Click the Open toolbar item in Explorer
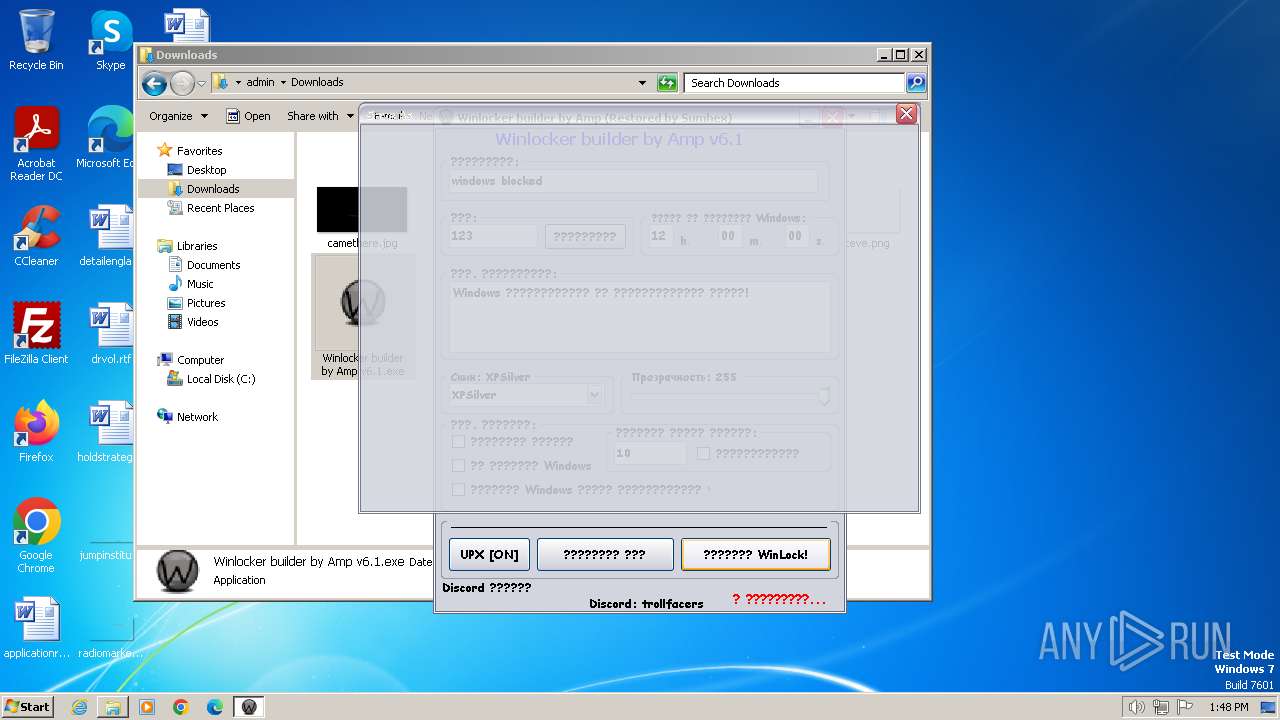 point(248,116)
